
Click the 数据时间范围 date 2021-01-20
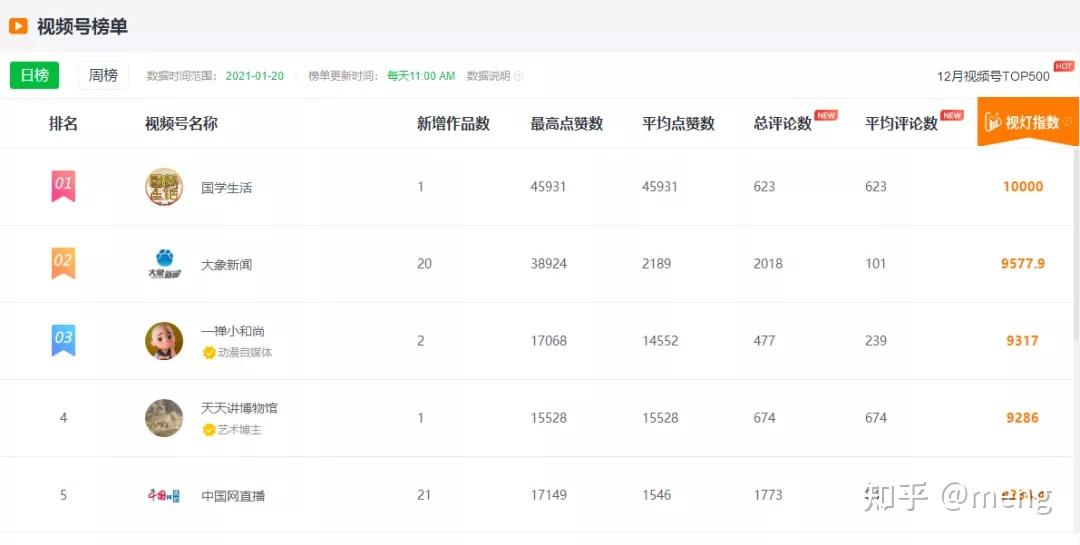coord(255,77)
